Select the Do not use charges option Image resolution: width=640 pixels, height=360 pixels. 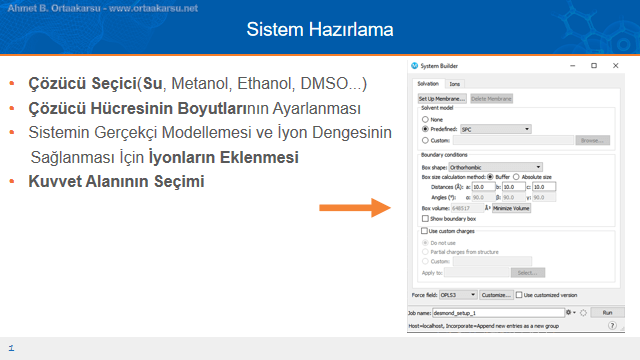pos(425,243)
